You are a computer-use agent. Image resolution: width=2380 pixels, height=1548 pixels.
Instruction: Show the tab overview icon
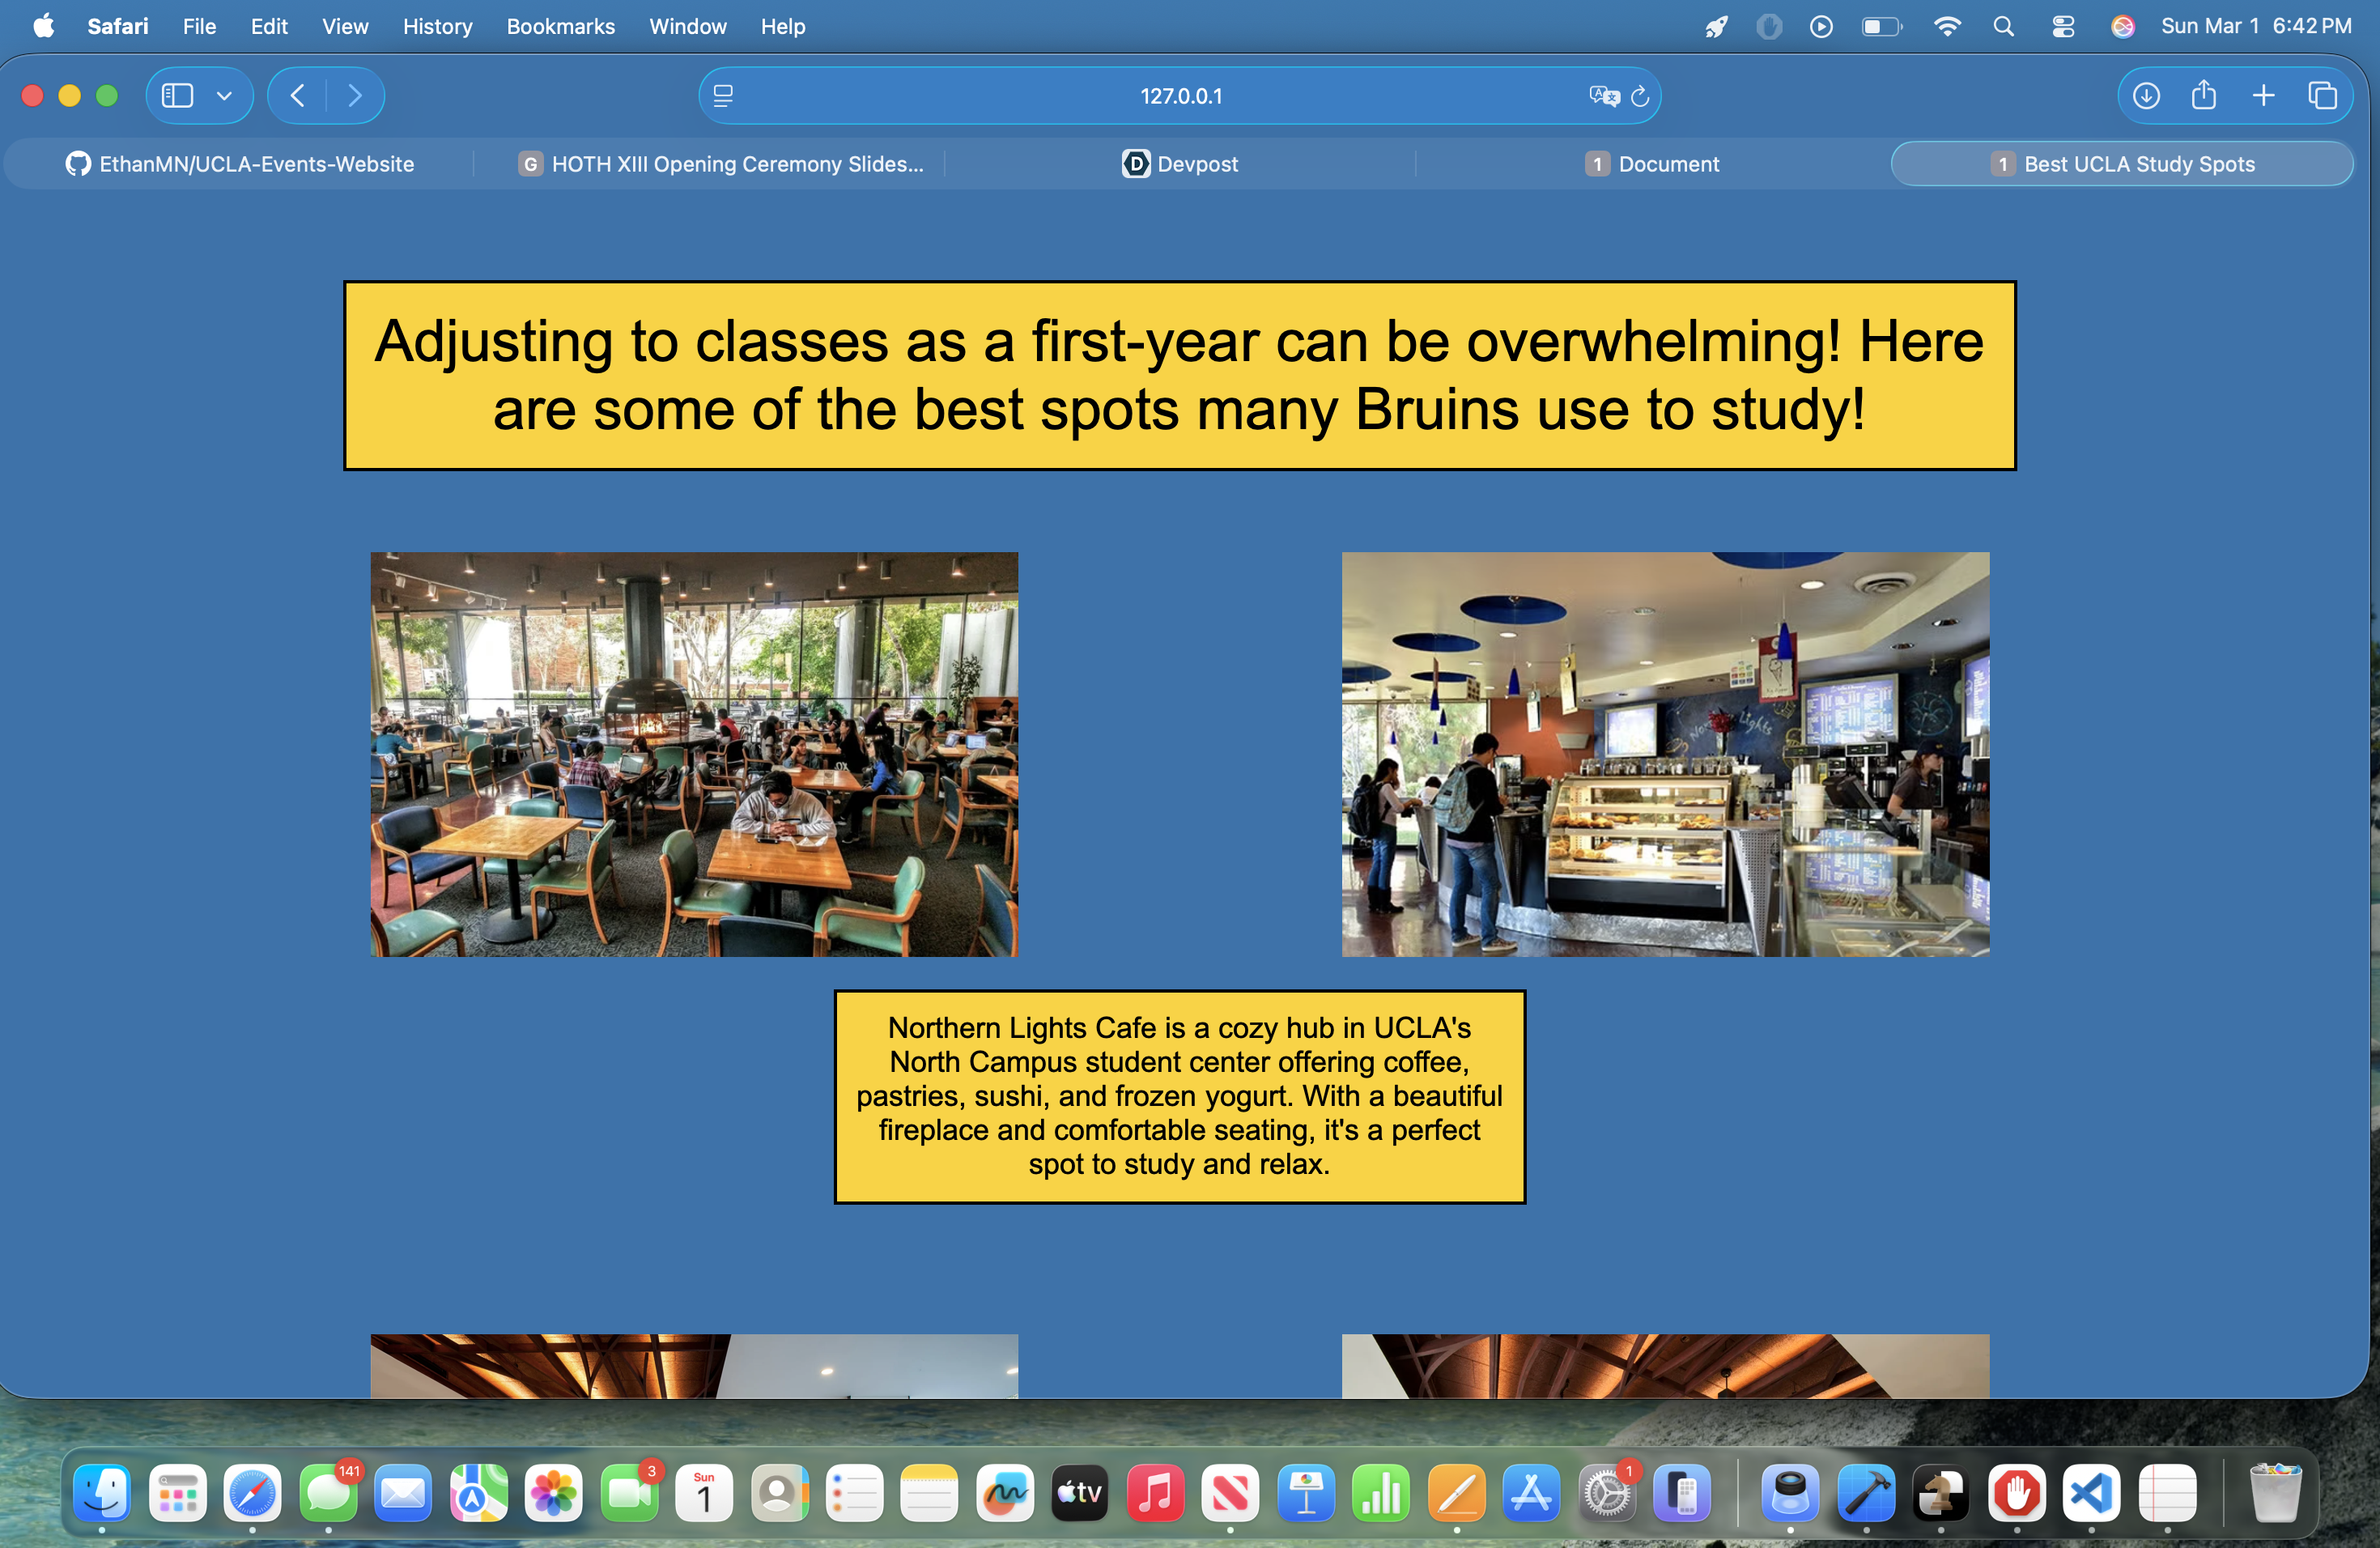2322,96
